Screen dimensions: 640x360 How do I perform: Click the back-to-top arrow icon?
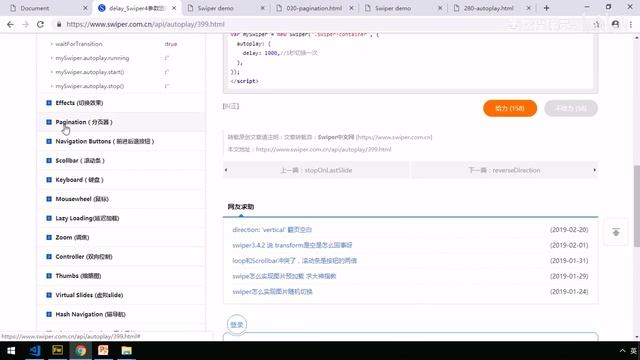(x=616, y=232)
